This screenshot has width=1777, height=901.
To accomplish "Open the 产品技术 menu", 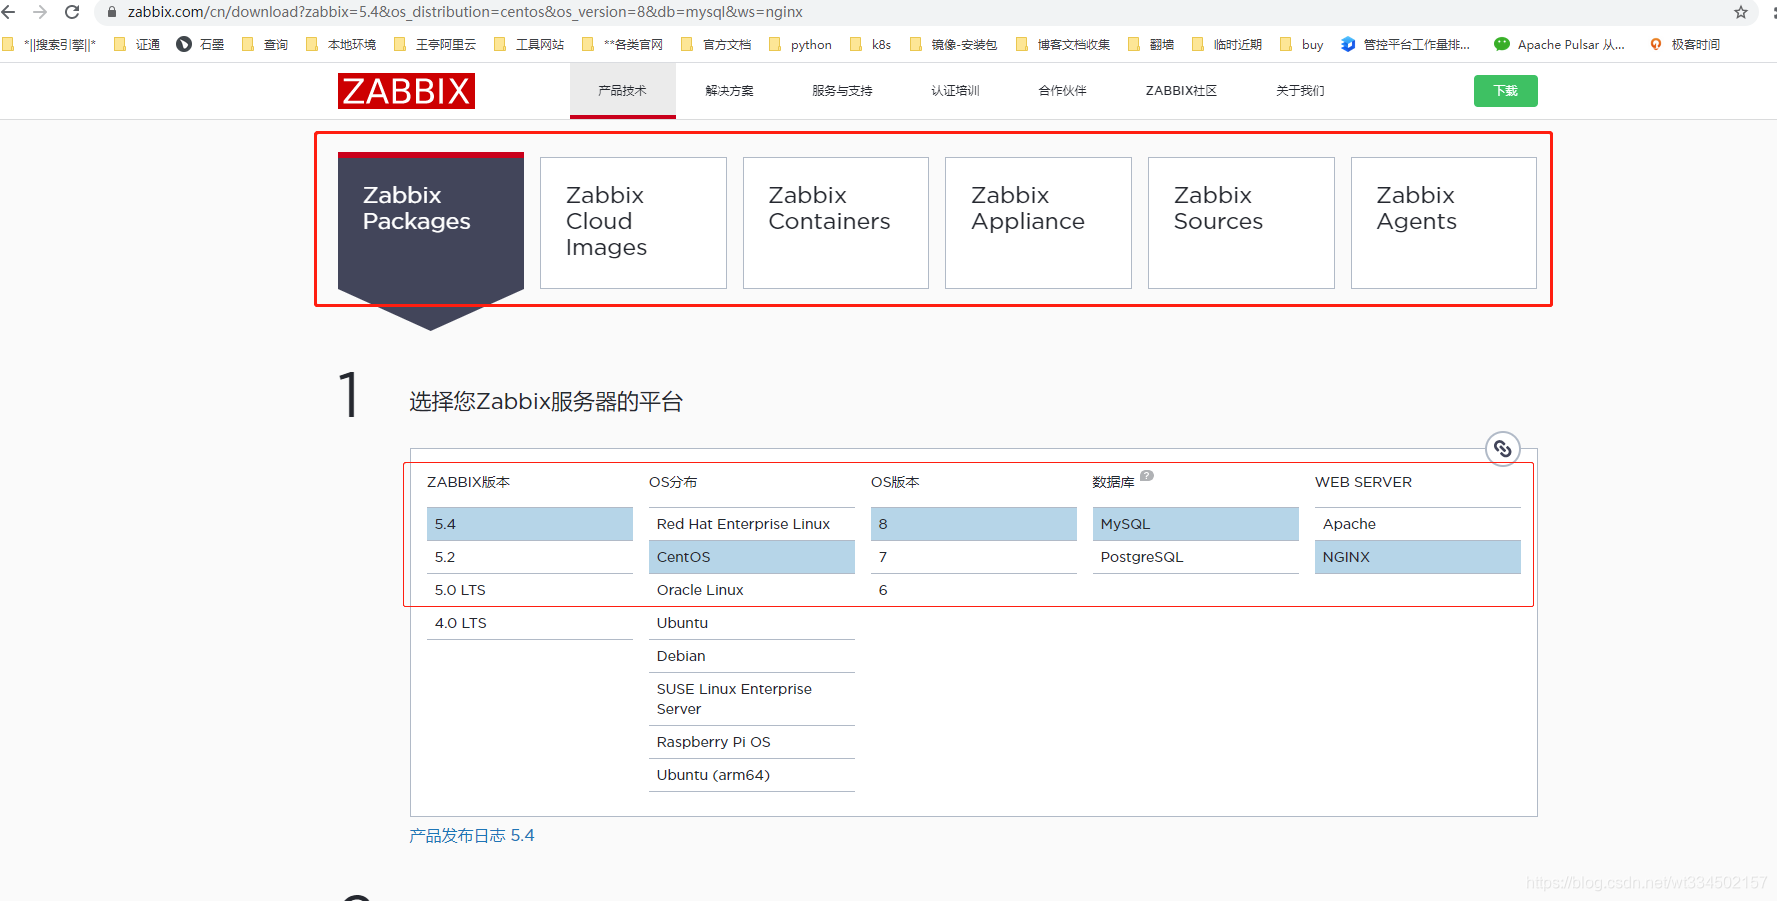I will tap(622, 90).
